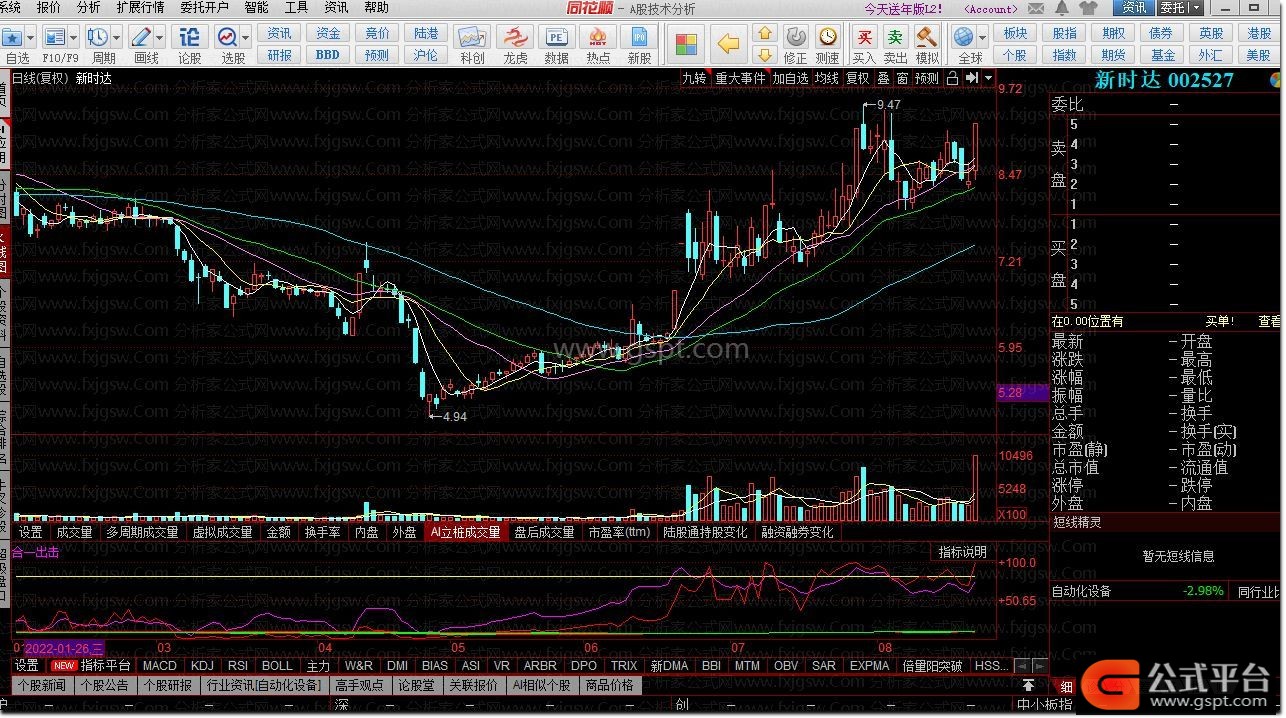Open the 个股新闻 stock news tab
The width and height of the screenshot is (1286, 718).
pyautogui.click(x=41, y=685)
